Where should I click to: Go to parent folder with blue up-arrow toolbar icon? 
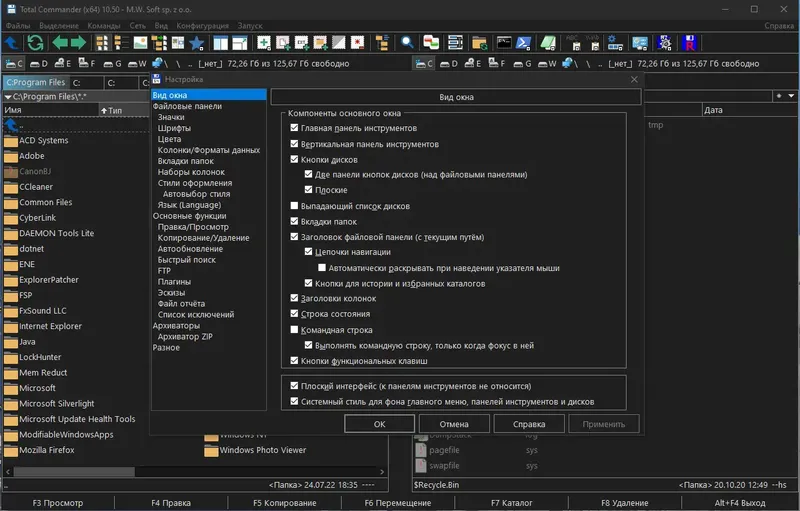pos(11,43)
